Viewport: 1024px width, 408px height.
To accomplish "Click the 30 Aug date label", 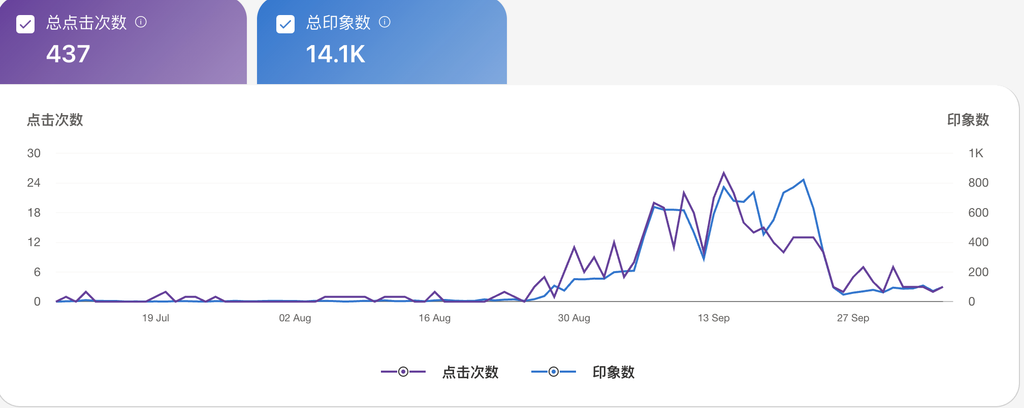I will [574, 319].
